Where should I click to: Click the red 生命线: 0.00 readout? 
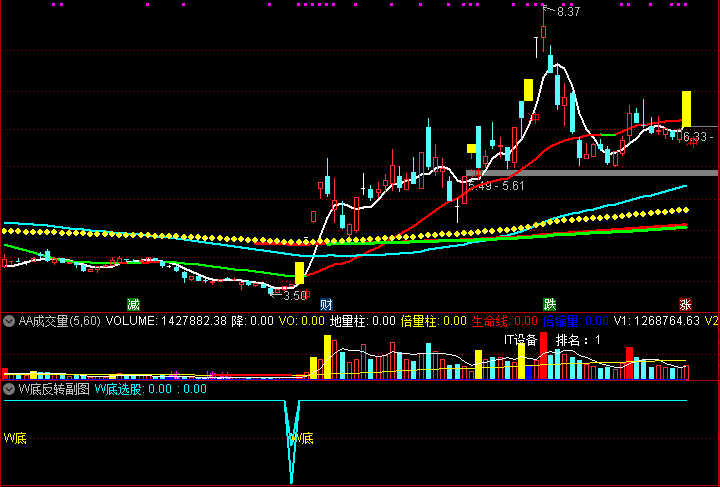click(x=504, y=321)
